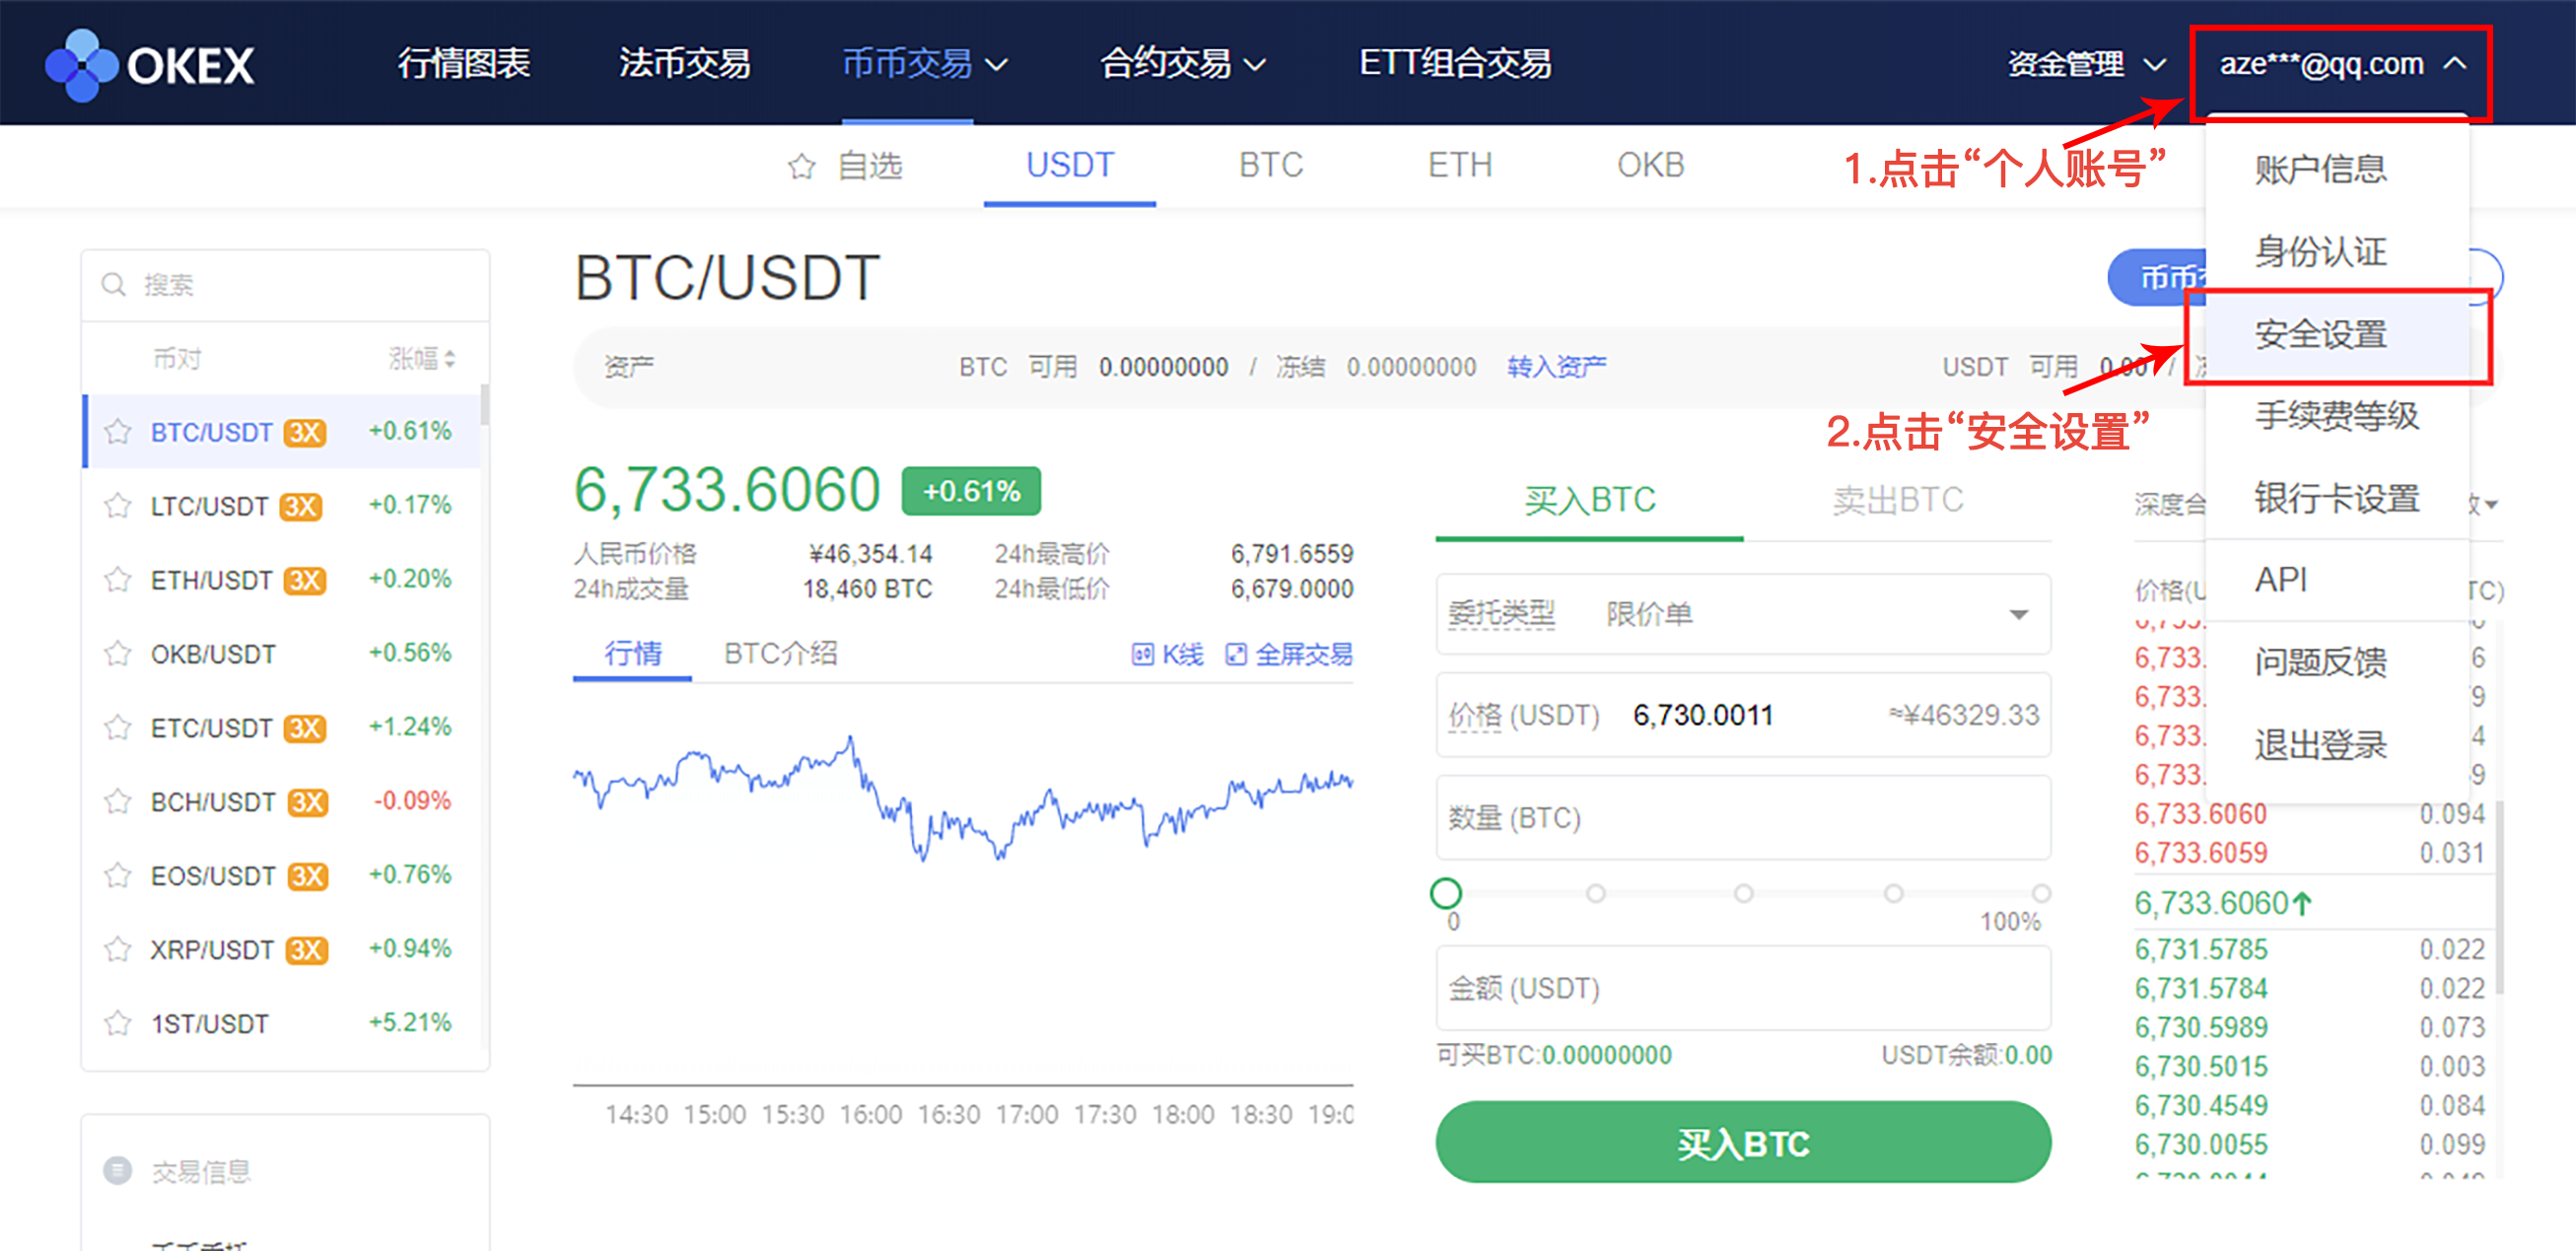Open the 深度合并 dropdown arrow

tap(2491, 505)
